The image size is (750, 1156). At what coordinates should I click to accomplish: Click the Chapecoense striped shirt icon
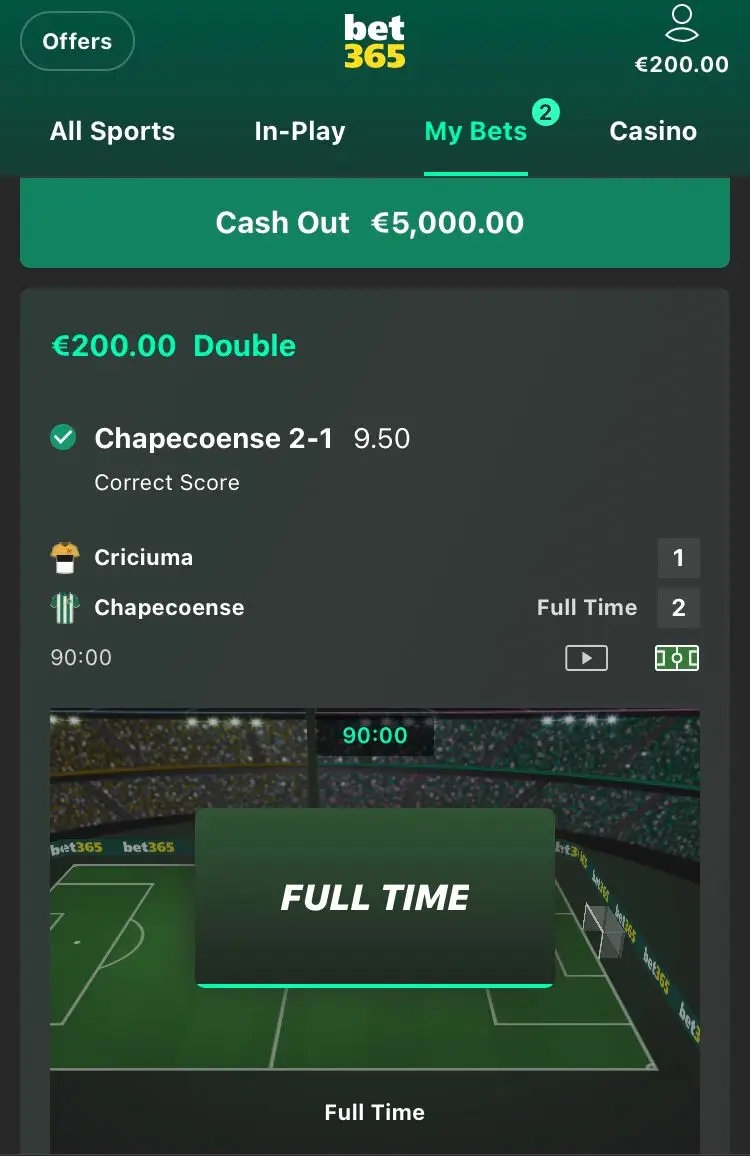click(64, 608)
